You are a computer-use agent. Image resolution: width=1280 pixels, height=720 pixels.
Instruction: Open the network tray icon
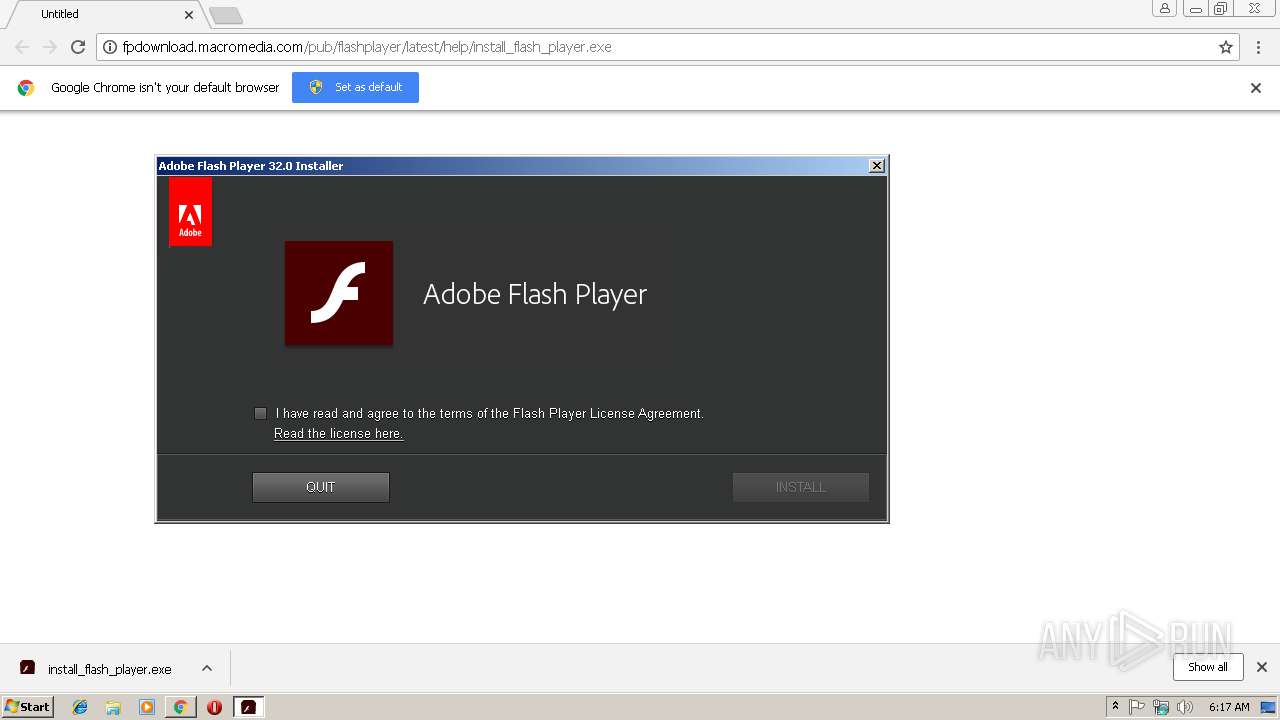tap(1161, 707)
